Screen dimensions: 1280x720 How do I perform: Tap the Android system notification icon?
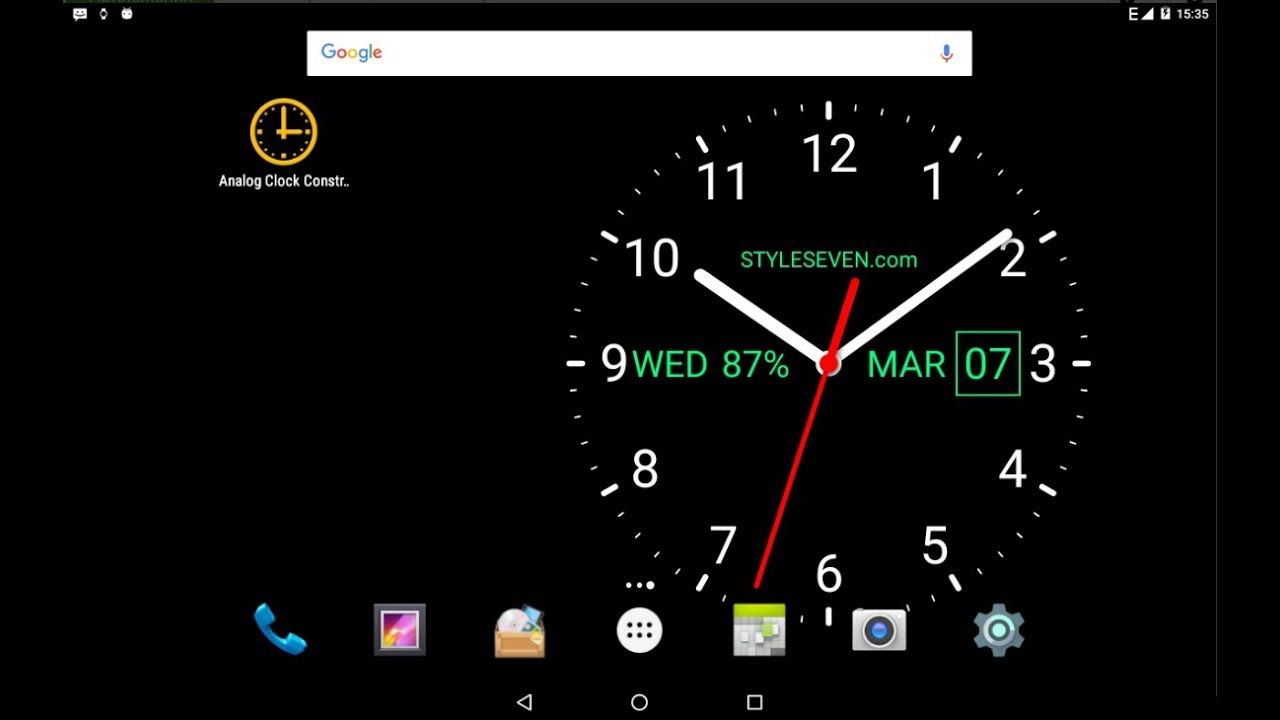pos(126,14)
